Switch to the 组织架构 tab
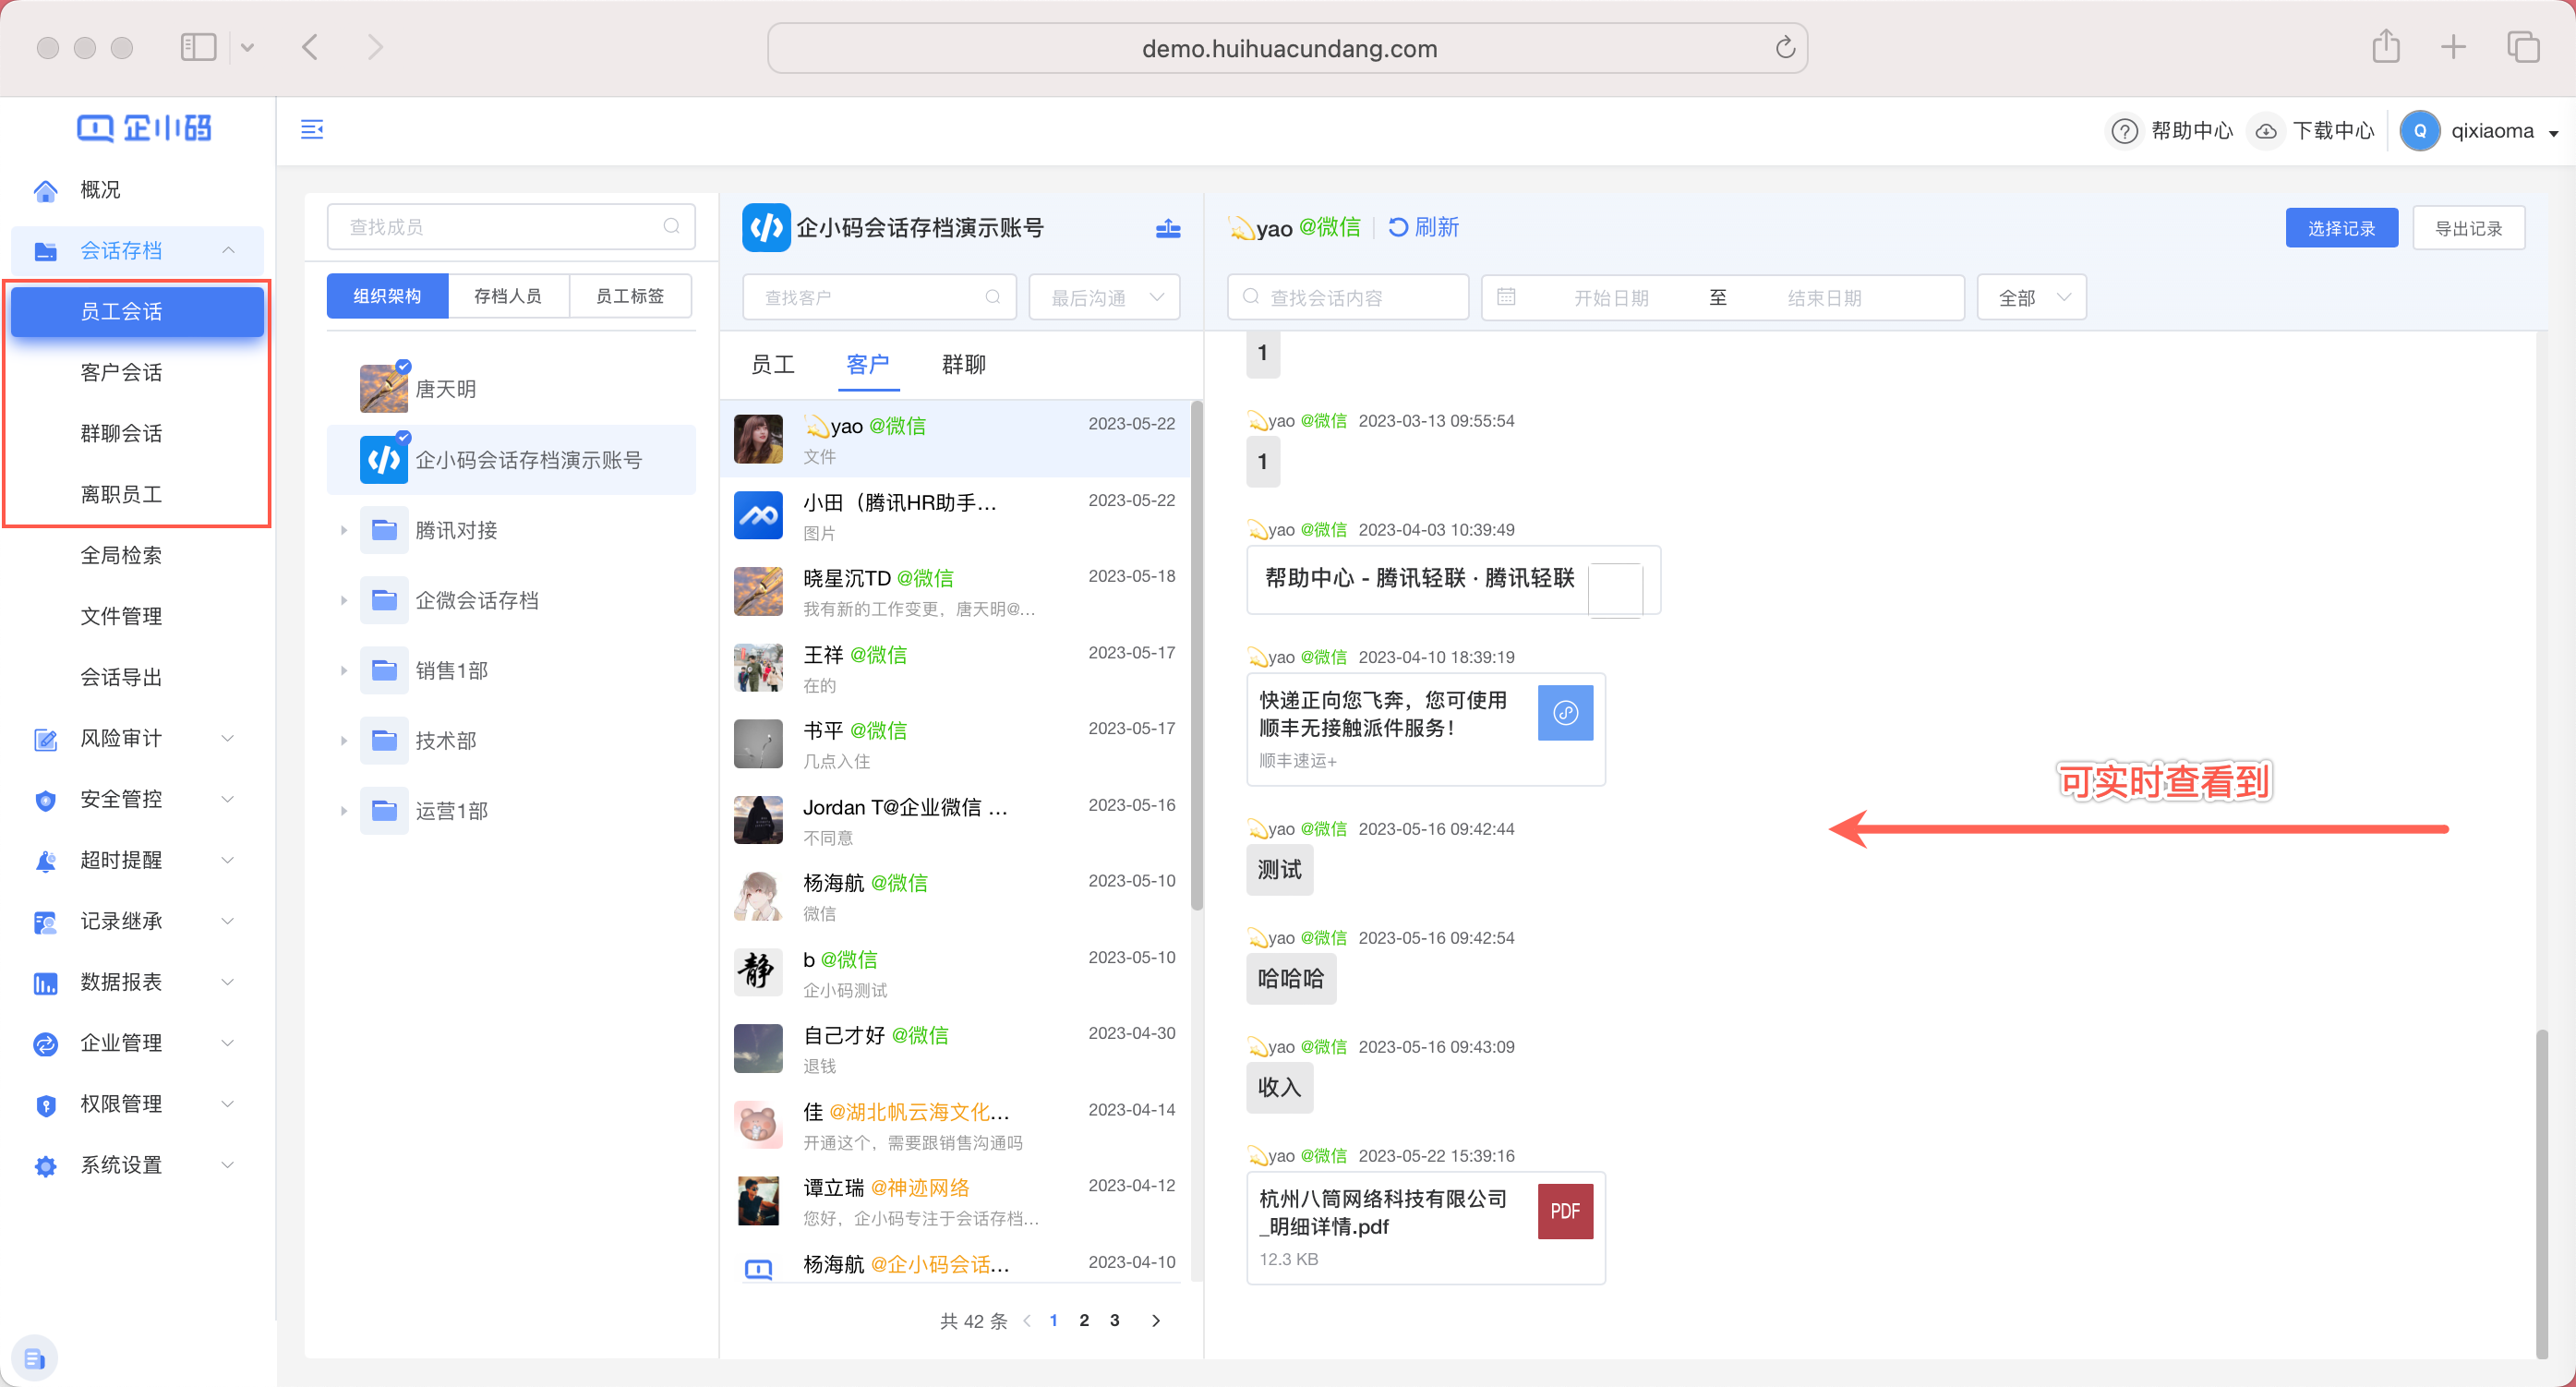 tap(387, 296)
